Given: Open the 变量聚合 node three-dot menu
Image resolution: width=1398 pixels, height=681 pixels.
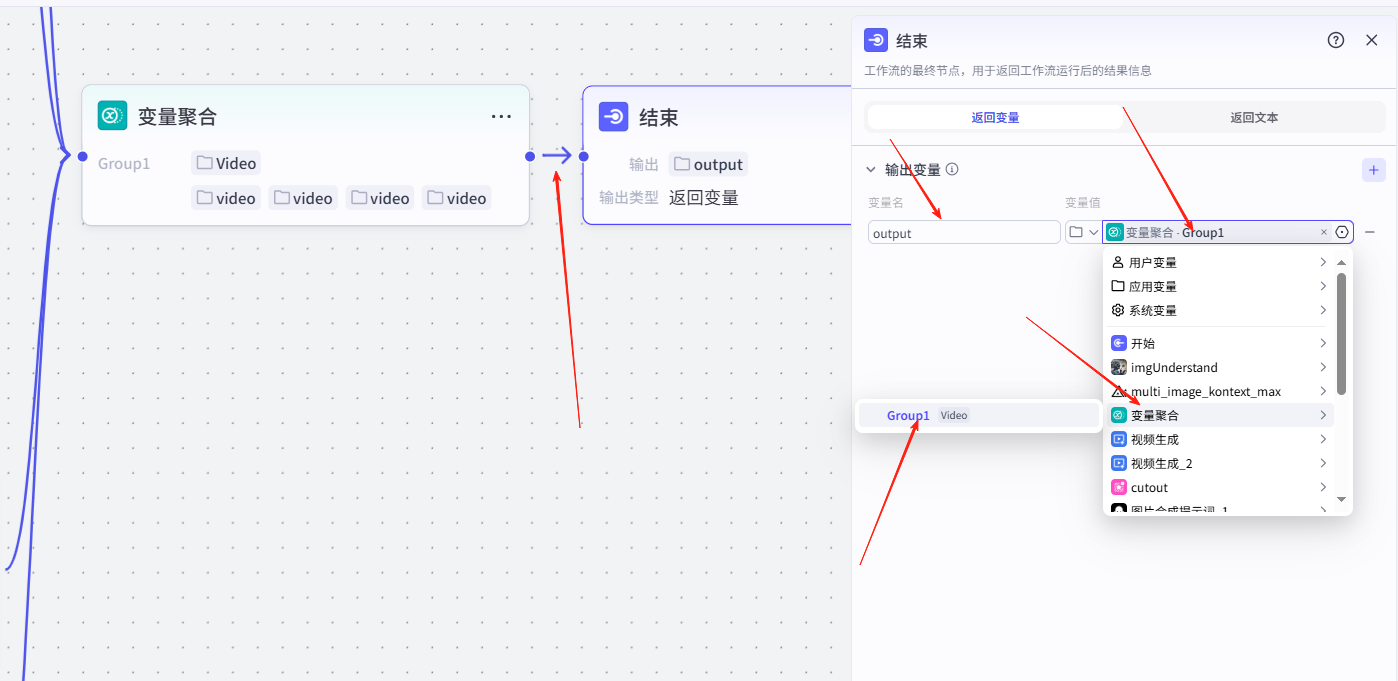Looking at the screenshot, I should click(x=501, y=117).
